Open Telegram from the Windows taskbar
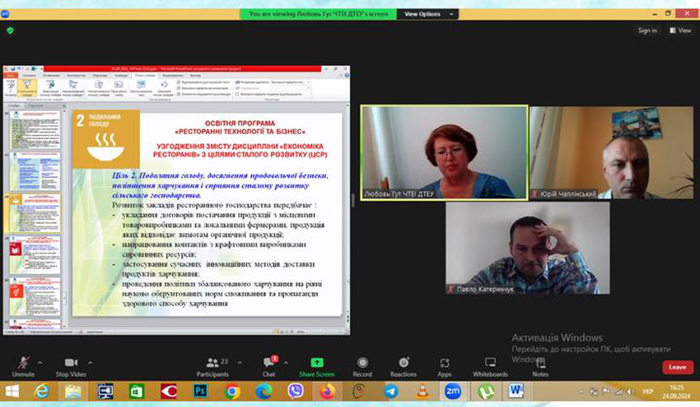This screenshot has width=700, height=407. 389,391
